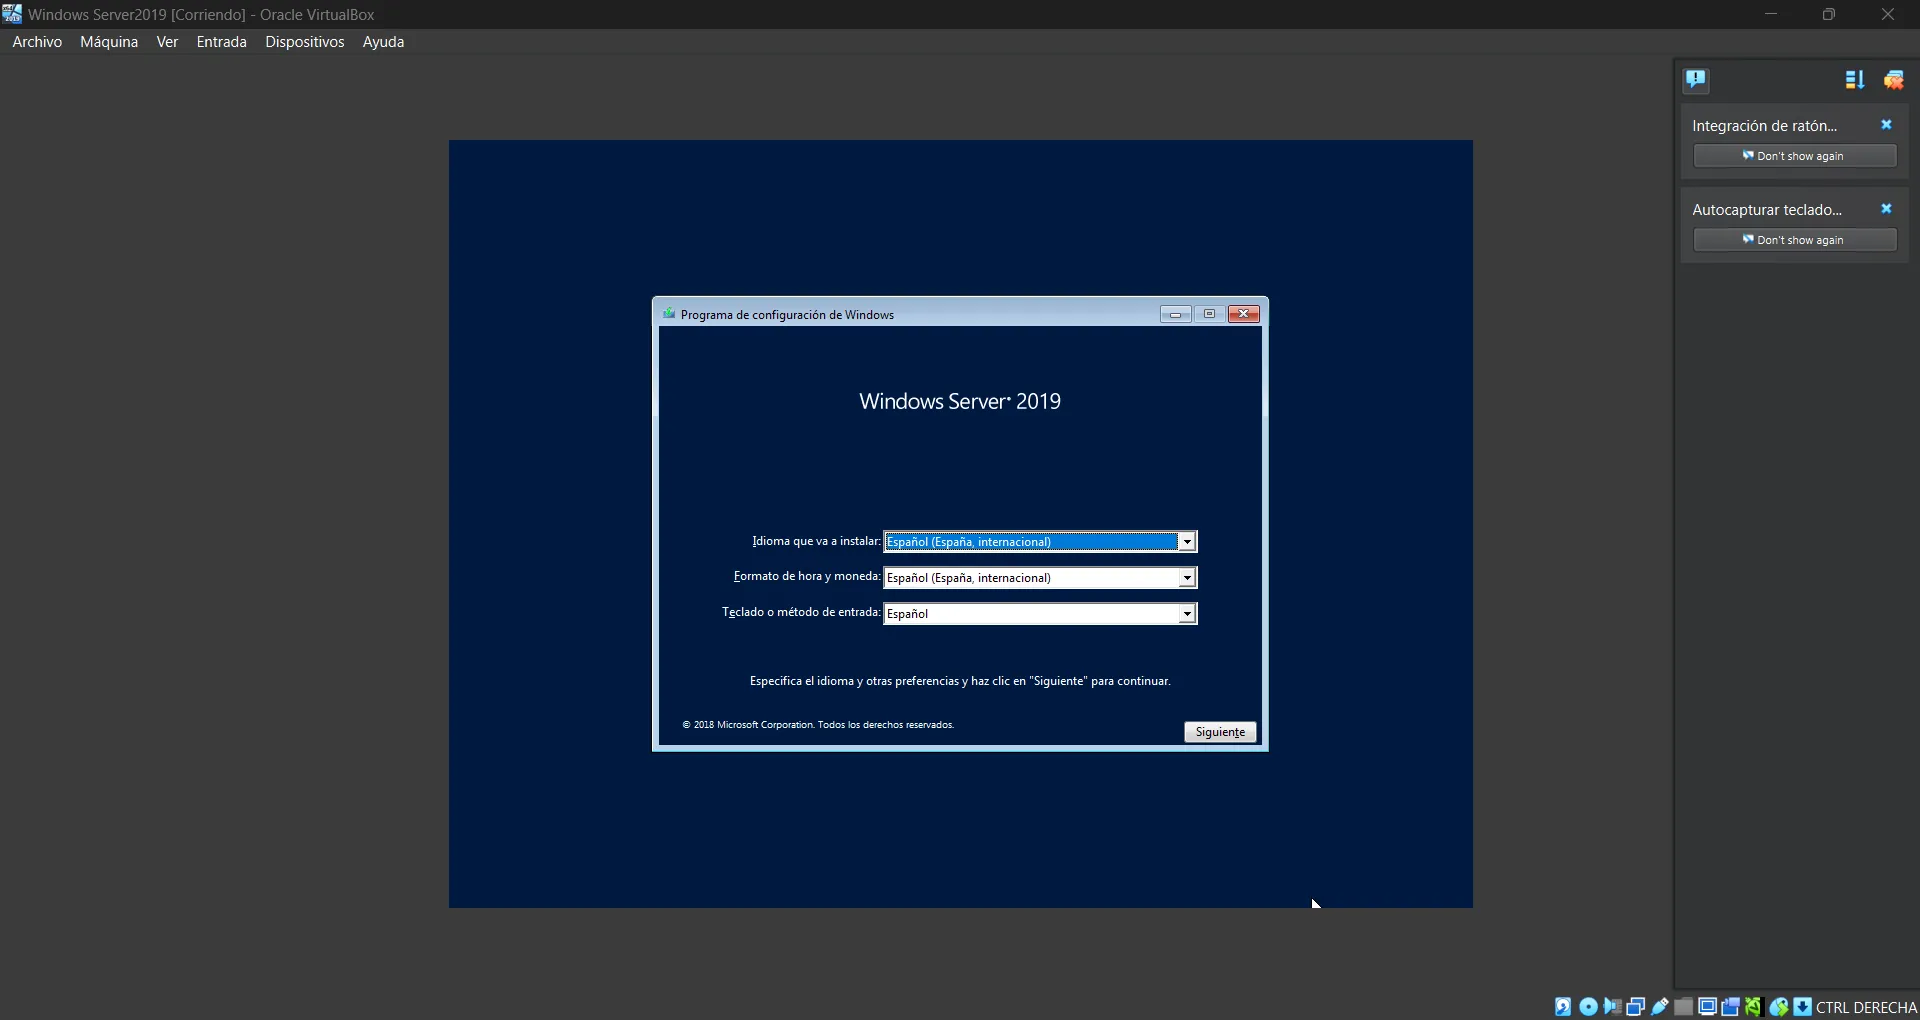1920x1020 pixels.
Task: Open the audio settings indicator in status bar
Action: coord(1612,1007)
